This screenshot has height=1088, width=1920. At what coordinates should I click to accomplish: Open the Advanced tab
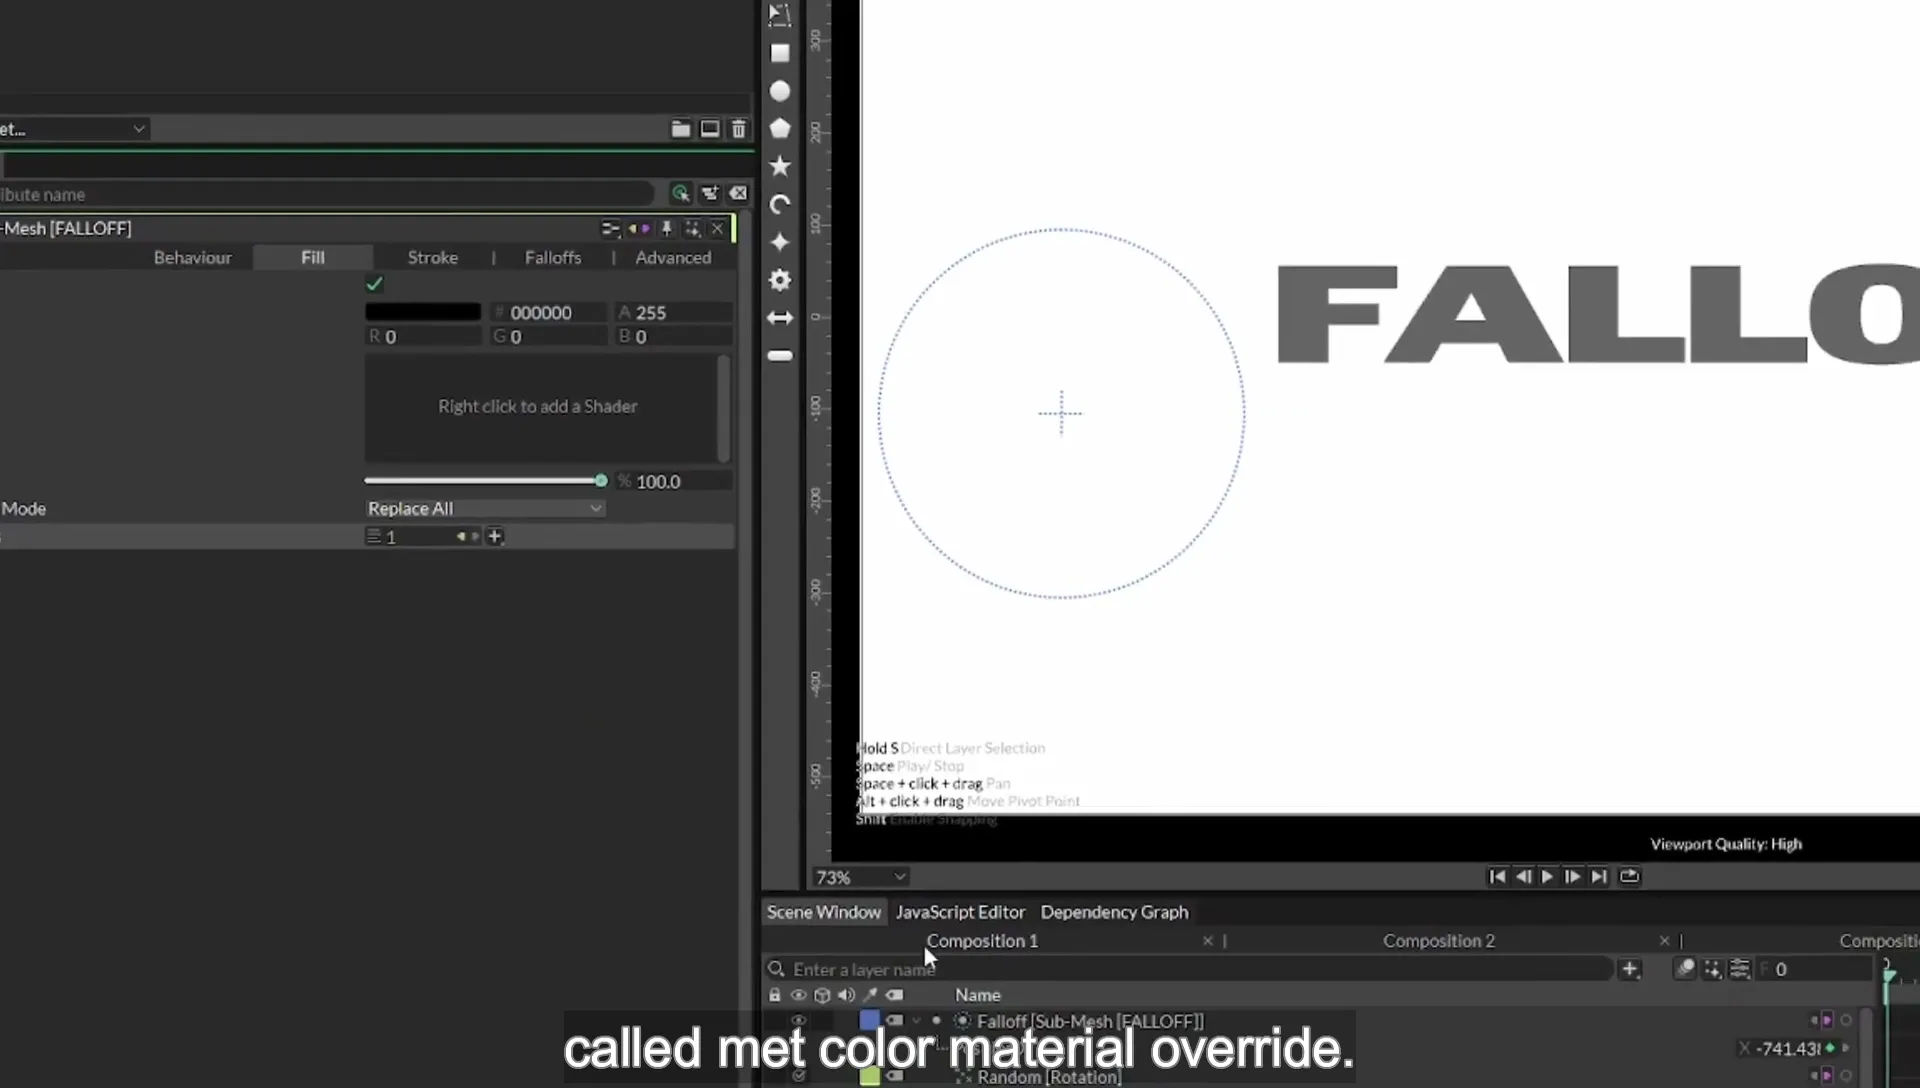pyautogui.click(x=673, y=258)
